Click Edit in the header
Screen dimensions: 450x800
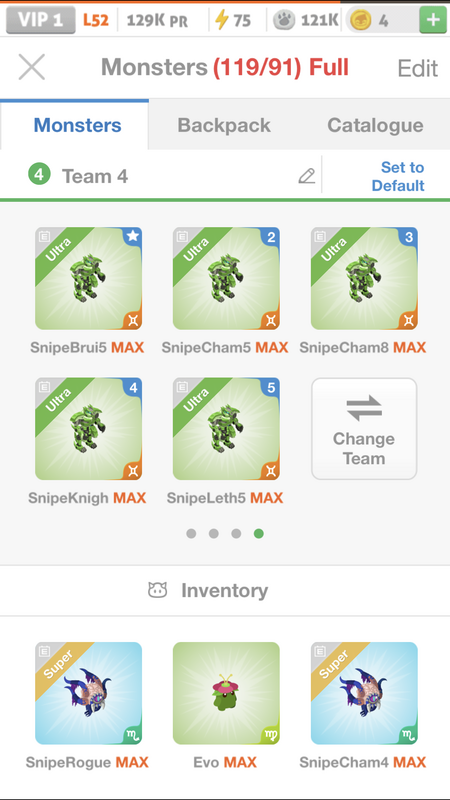pyautogui.click(x=417, y=68)
